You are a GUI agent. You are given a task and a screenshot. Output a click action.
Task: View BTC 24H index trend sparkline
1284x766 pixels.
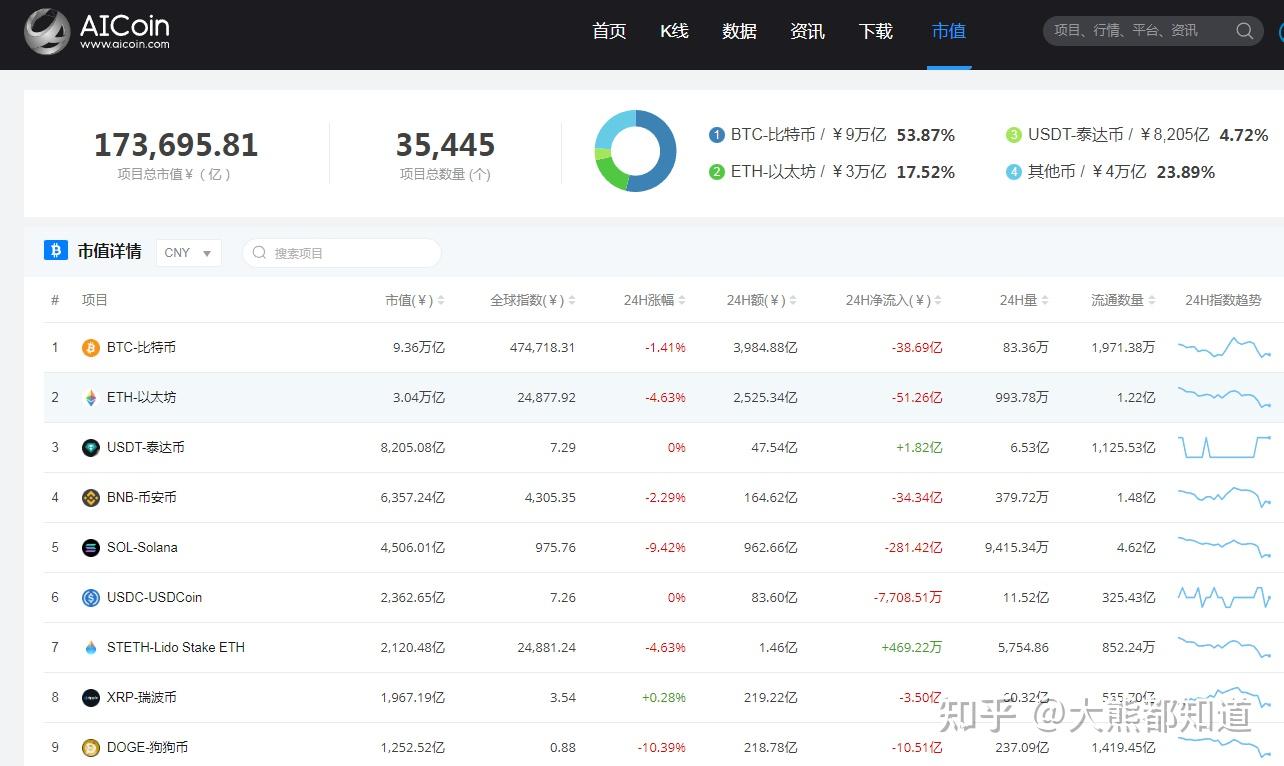pos(1224,348)
